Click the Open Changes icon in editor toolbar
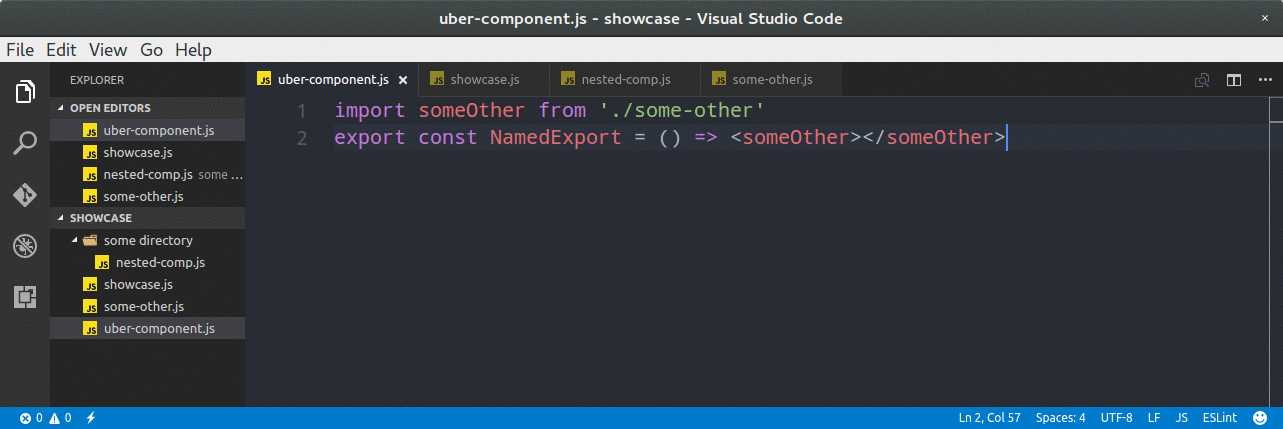 [x=1203, y=80]
